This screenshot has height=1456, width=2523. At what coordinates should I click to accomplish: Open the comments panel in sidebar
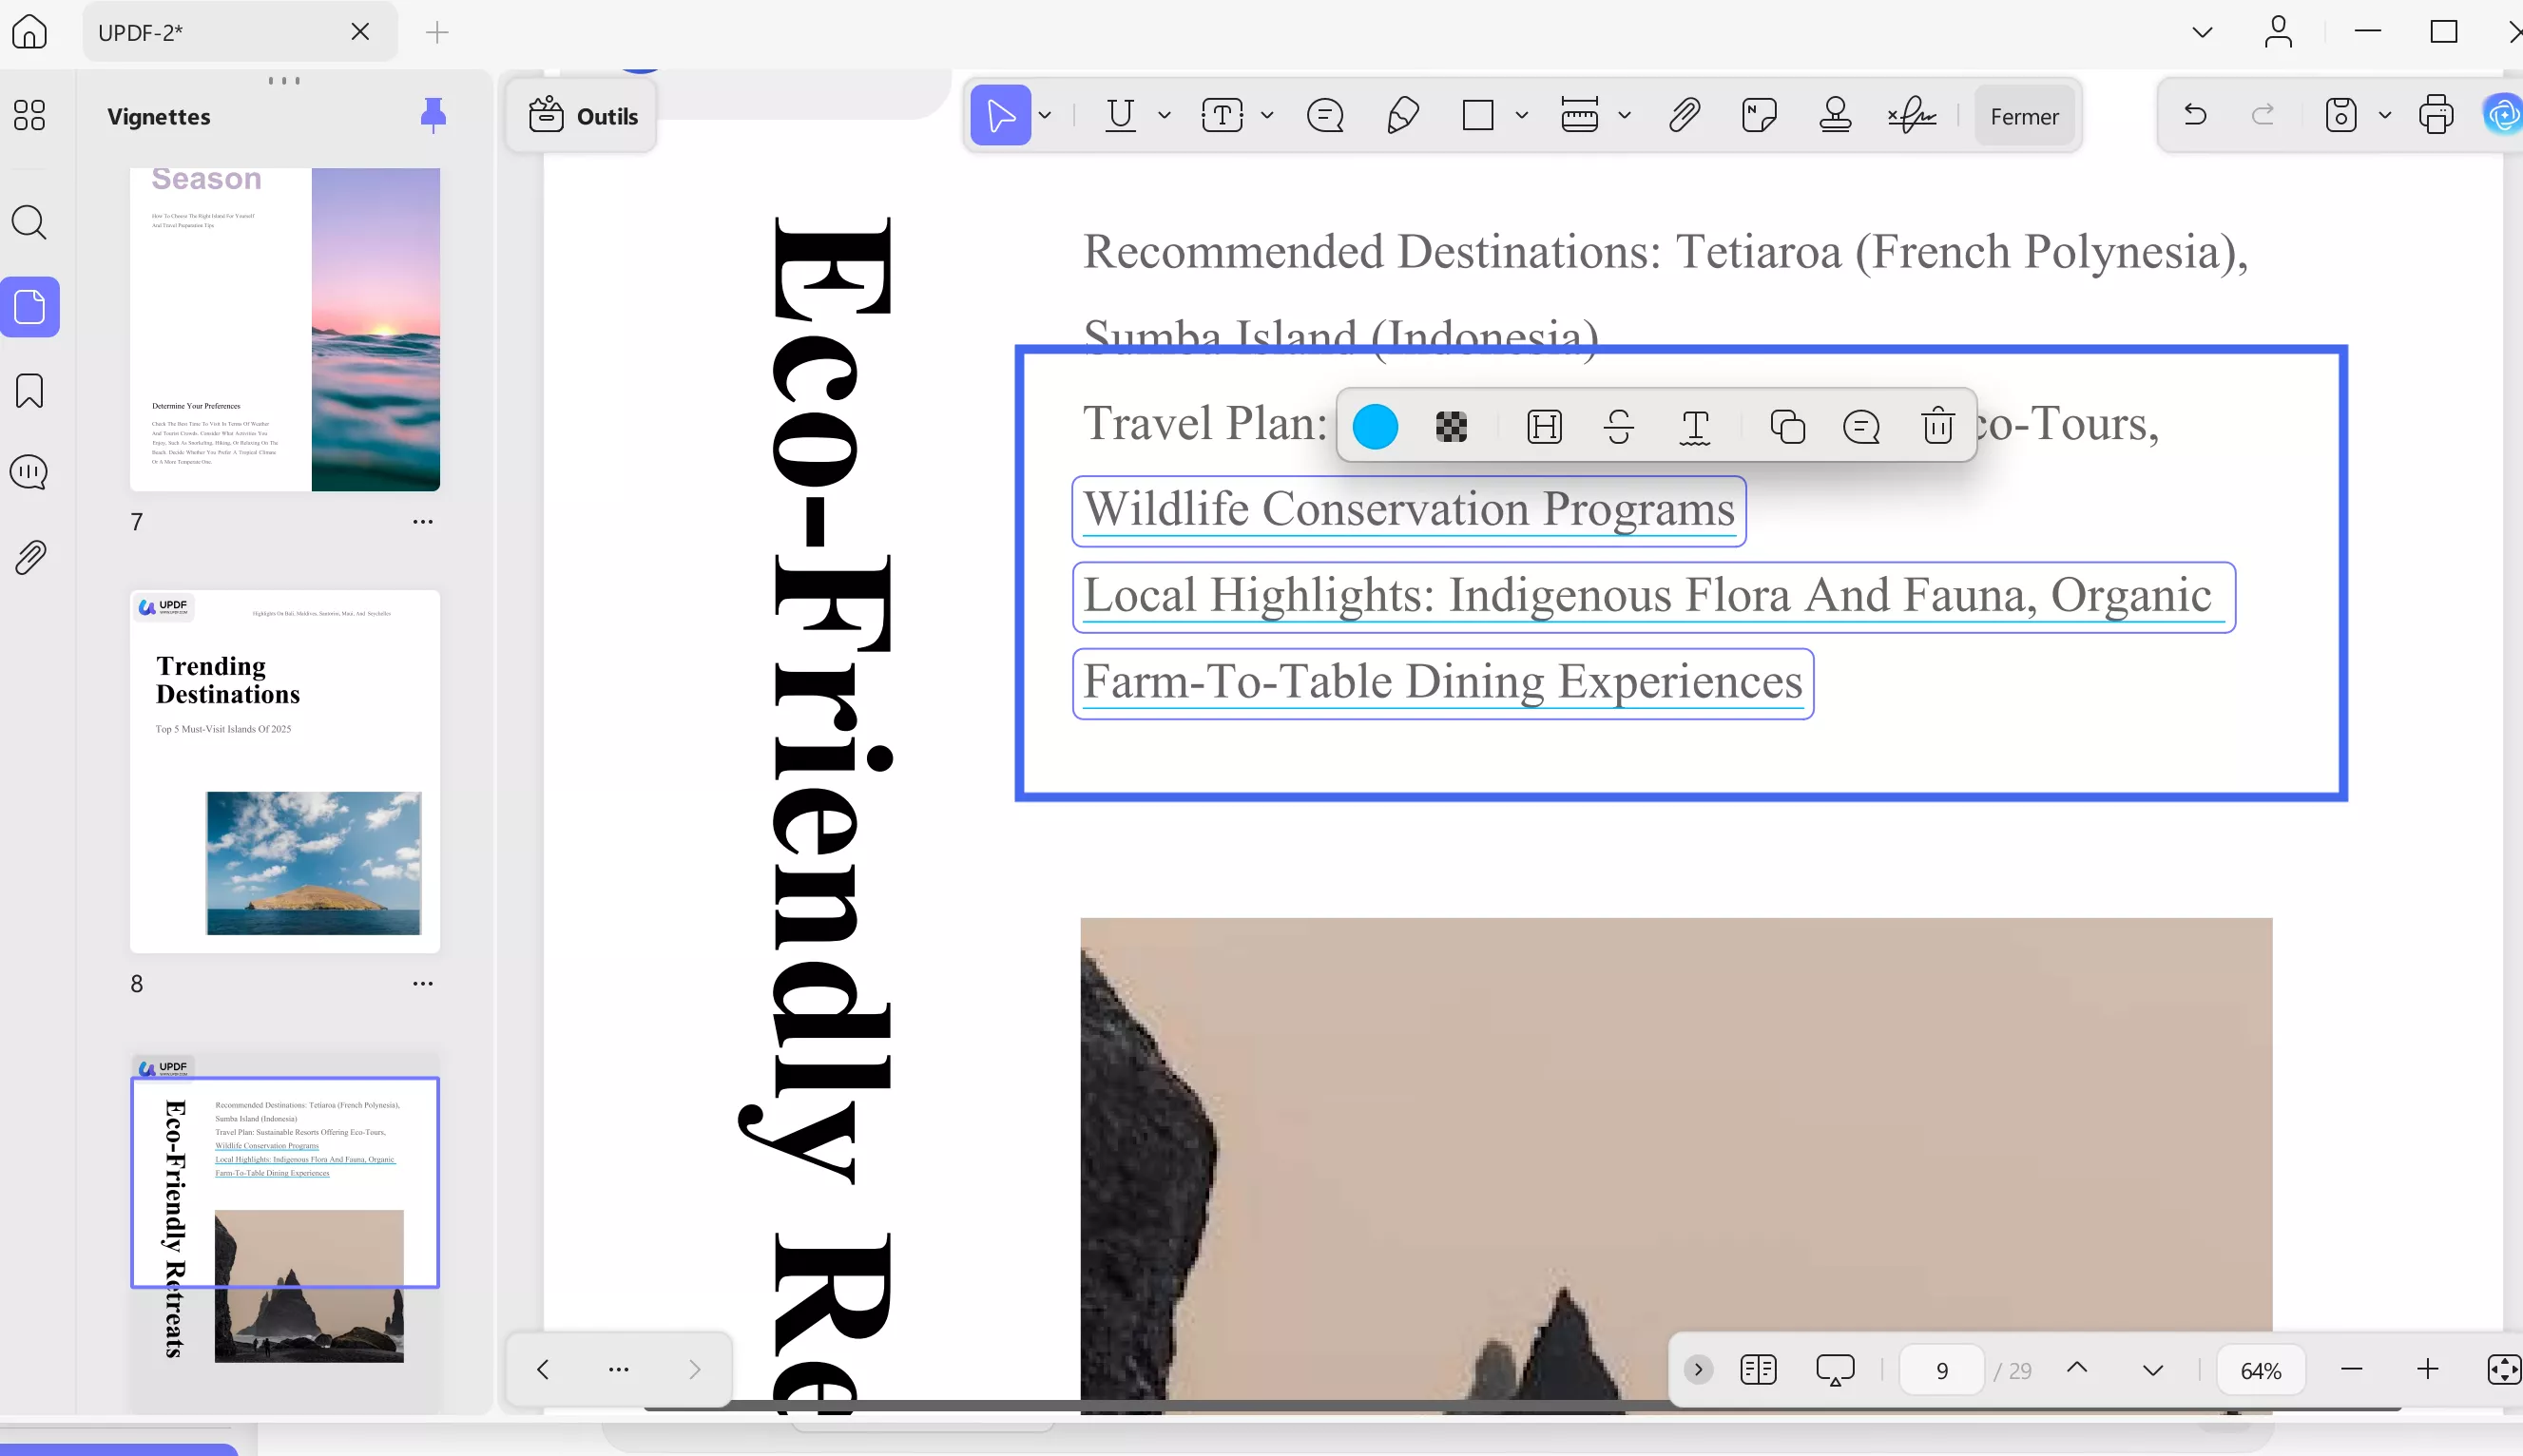coord(29,472)
